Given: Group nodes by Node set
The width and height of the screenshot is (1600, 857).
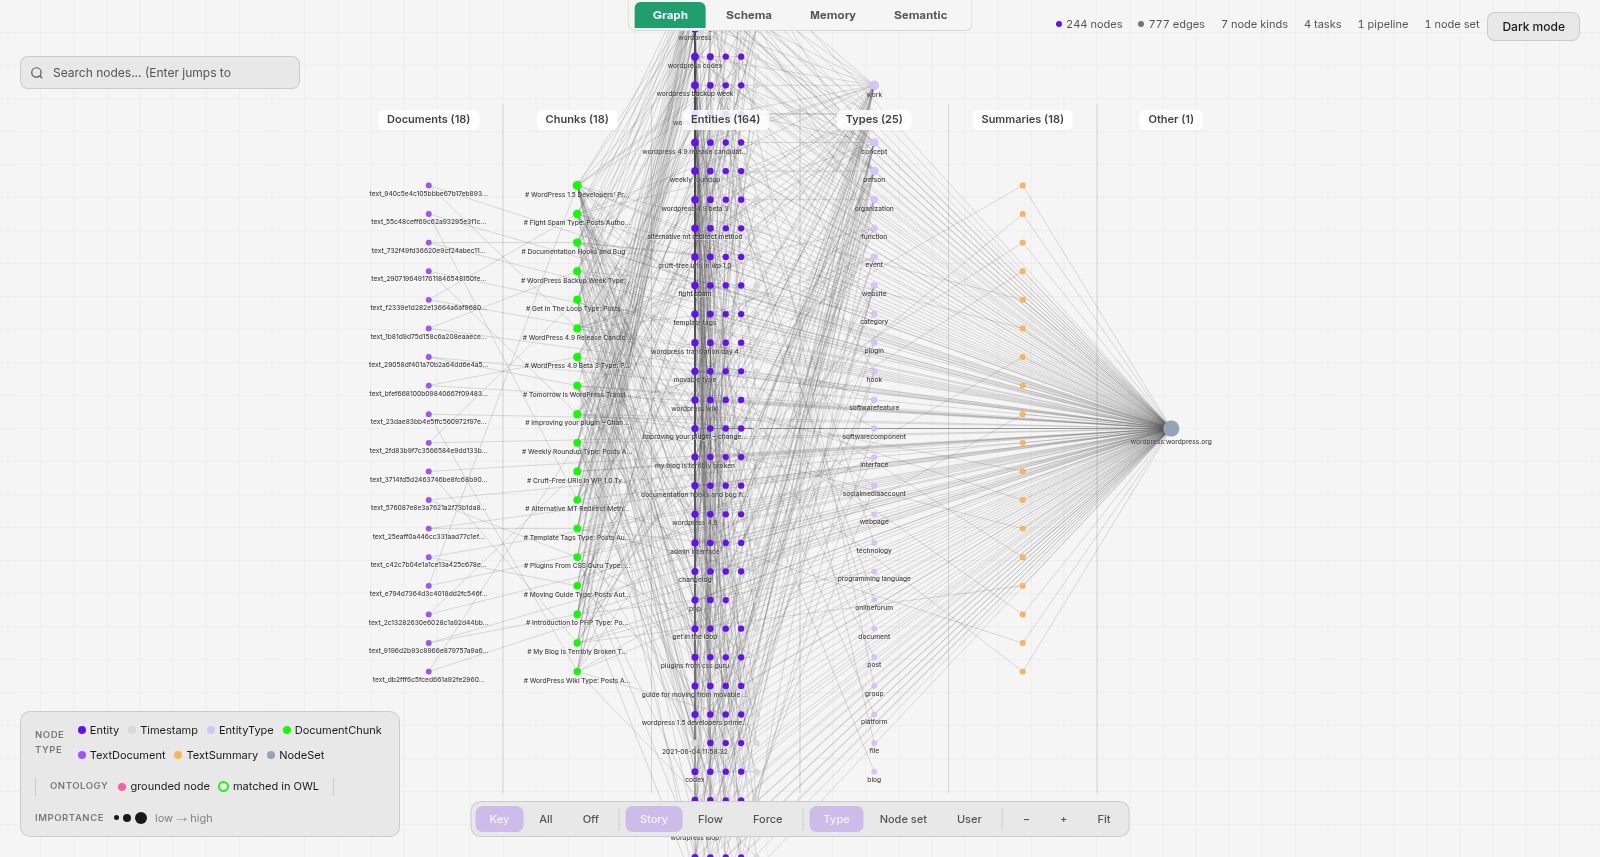Looking at the screenshot, I should [x=903, y=819].
